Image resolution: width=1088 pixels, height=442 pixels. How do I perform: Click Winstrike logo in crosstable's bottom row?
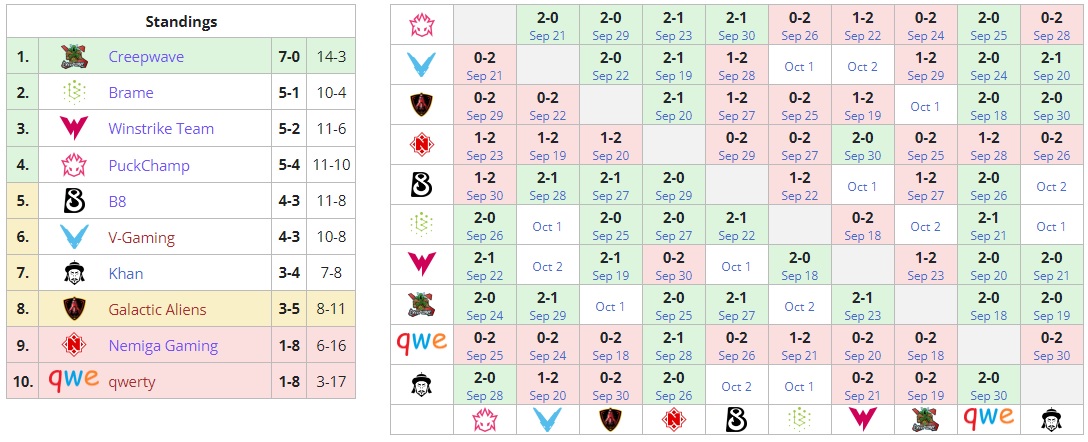pos(863,419)
